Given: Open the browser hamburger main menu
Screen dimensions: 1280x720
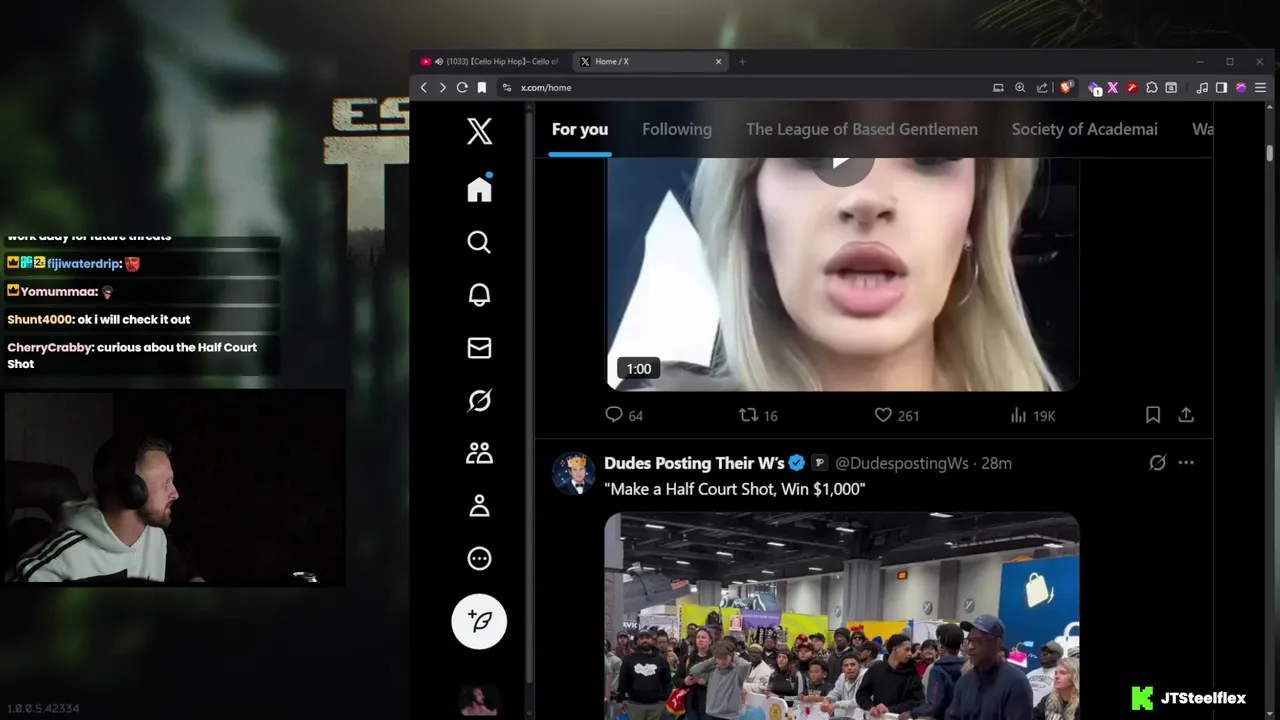Looking at the screenshot, I should (1259, 88).
